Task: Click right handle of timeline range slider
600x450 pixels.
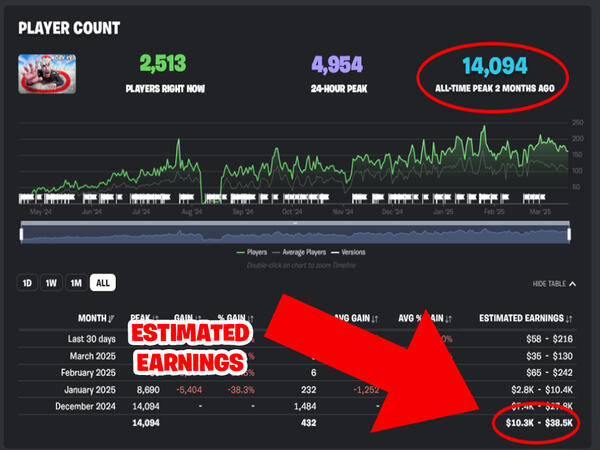Action: click(567, 233)
